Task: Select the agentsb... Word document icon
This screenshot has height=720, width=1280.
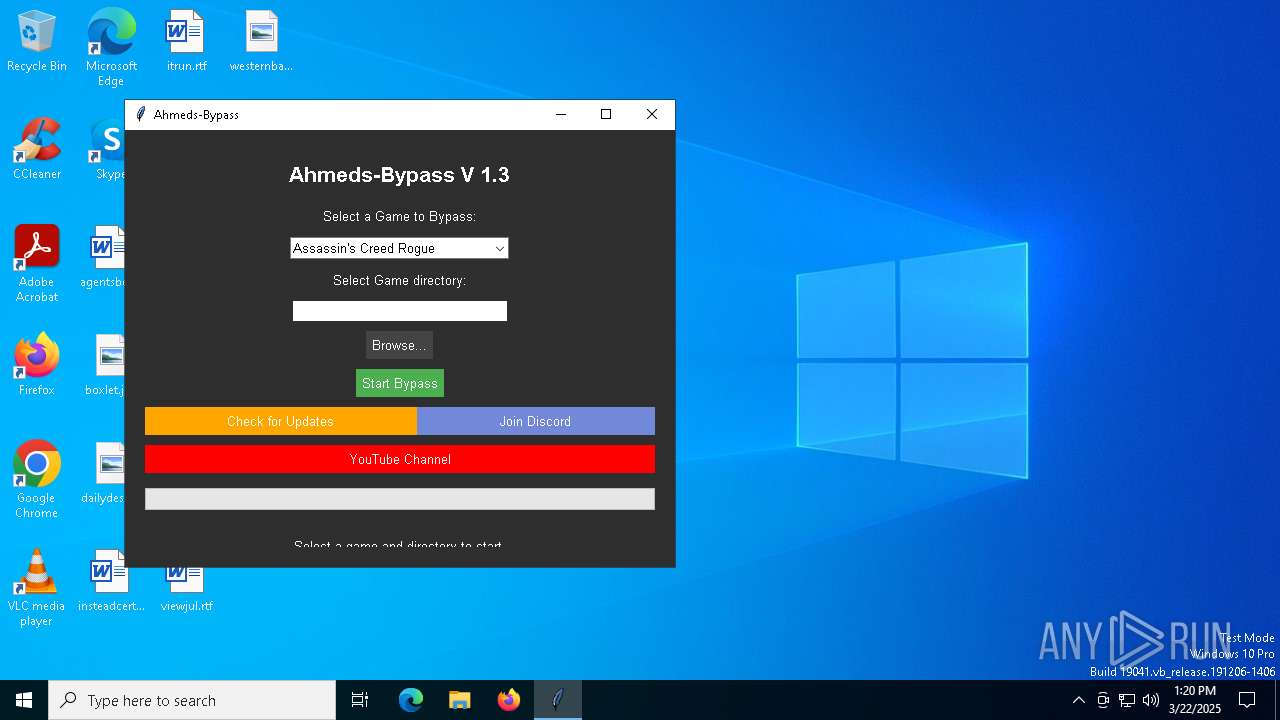Action: 105,256
